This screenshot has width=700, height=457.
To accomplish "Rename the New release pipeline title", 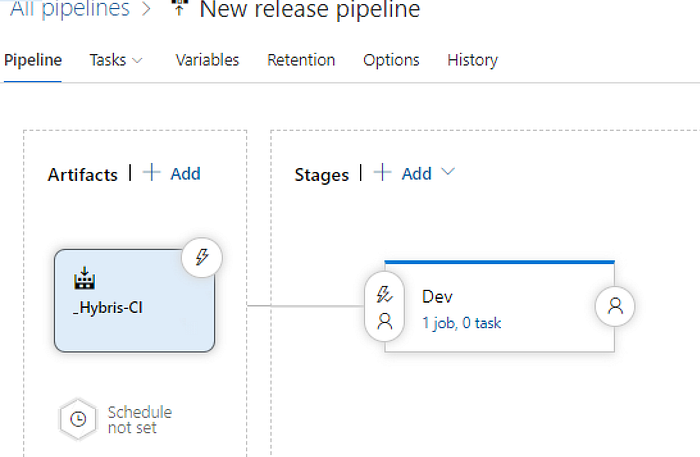I will 310,9.
